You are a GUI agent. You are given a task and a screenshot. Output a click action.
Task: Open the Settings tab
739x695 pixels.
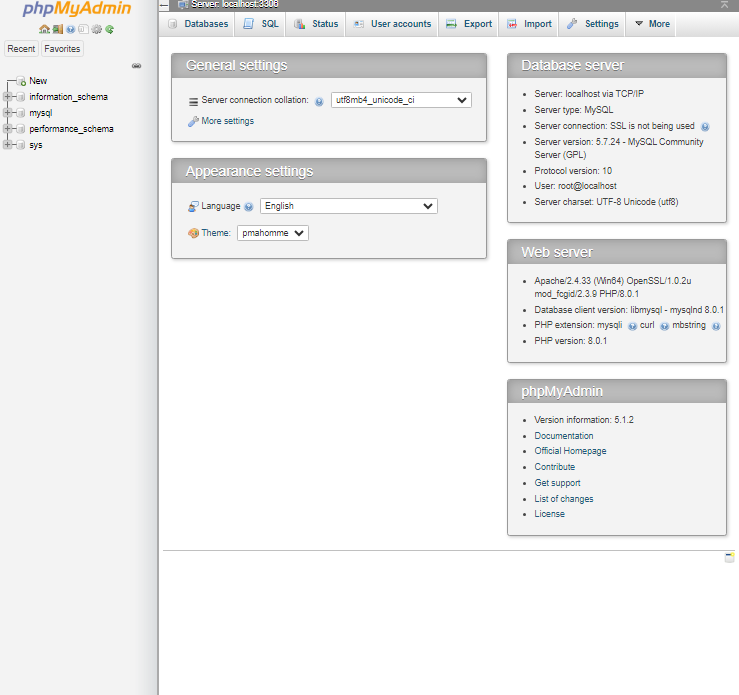click(x=593, y=24)
